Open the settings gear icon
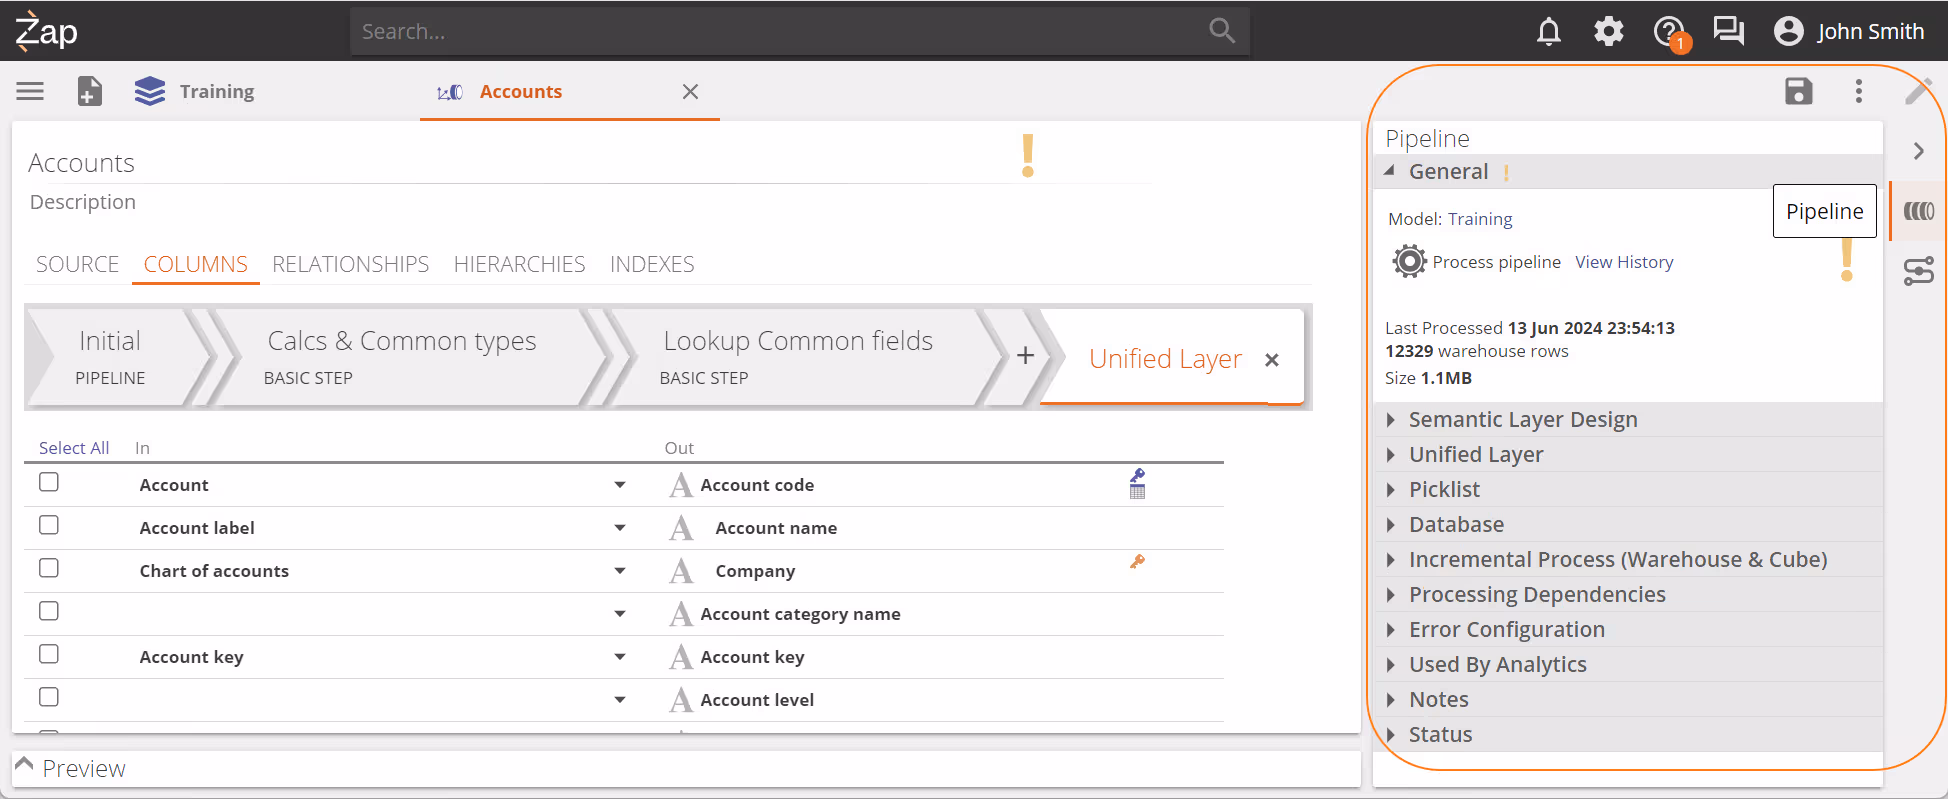Image resolution: width=1948 pixels, height=799 pixels. [1608, 32]
